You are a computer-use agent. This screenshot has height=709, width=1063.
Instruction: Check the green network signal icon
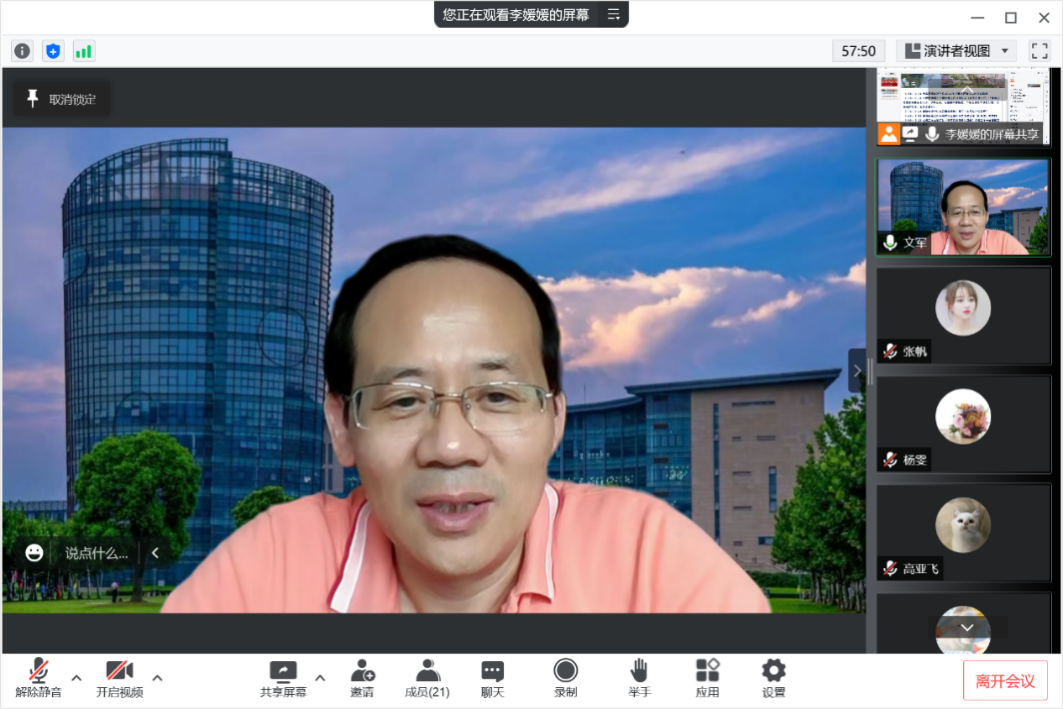(x=83, y=51)
